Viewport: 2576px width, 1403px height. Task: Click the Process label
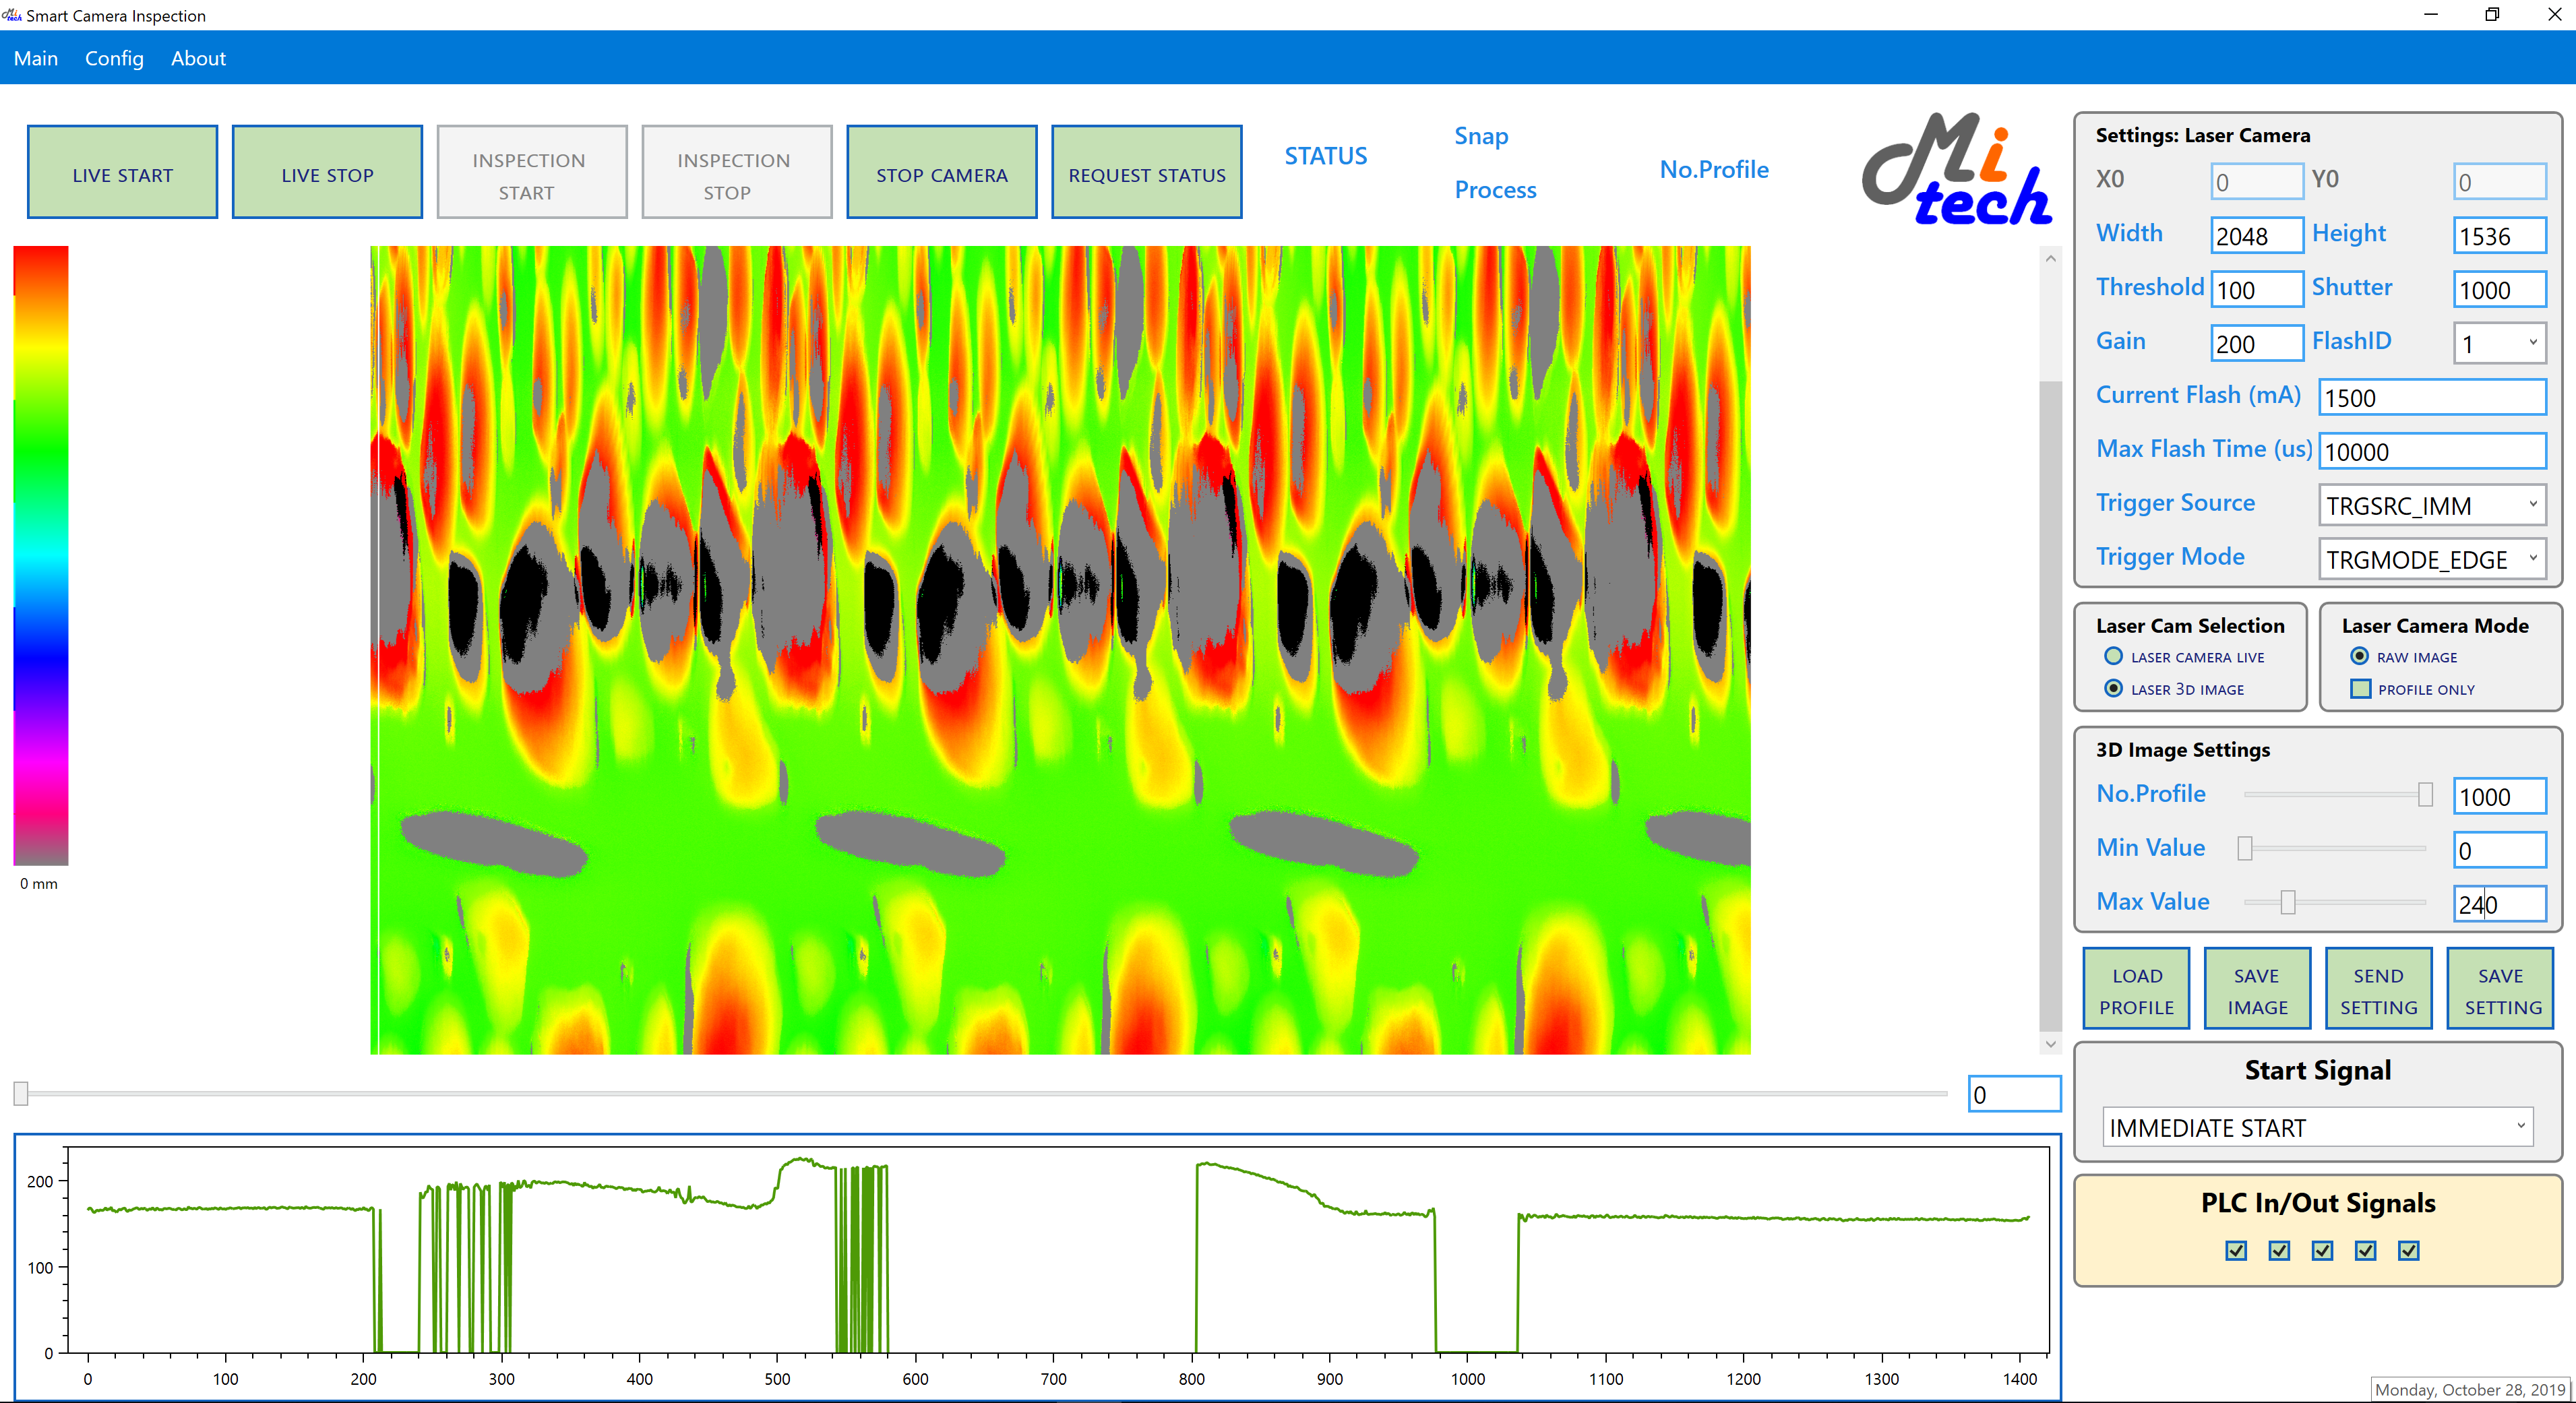click(x=1495, y=190)
